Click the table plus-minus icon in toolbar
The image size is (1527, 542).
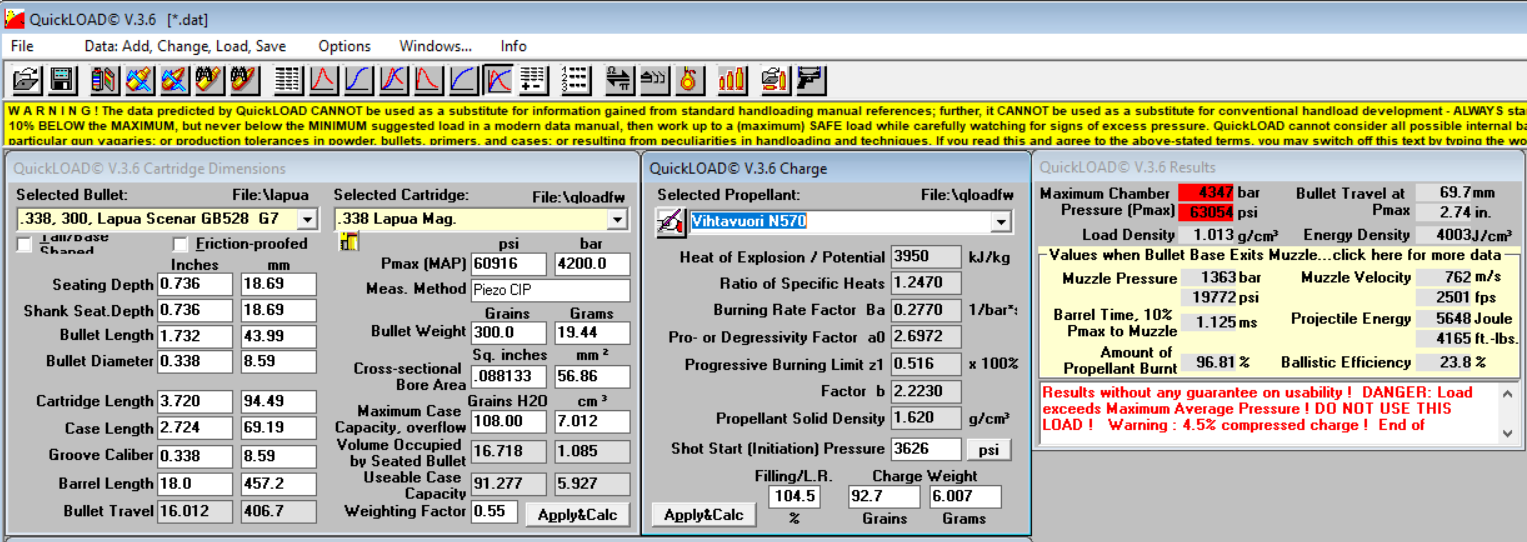(532, 79)
